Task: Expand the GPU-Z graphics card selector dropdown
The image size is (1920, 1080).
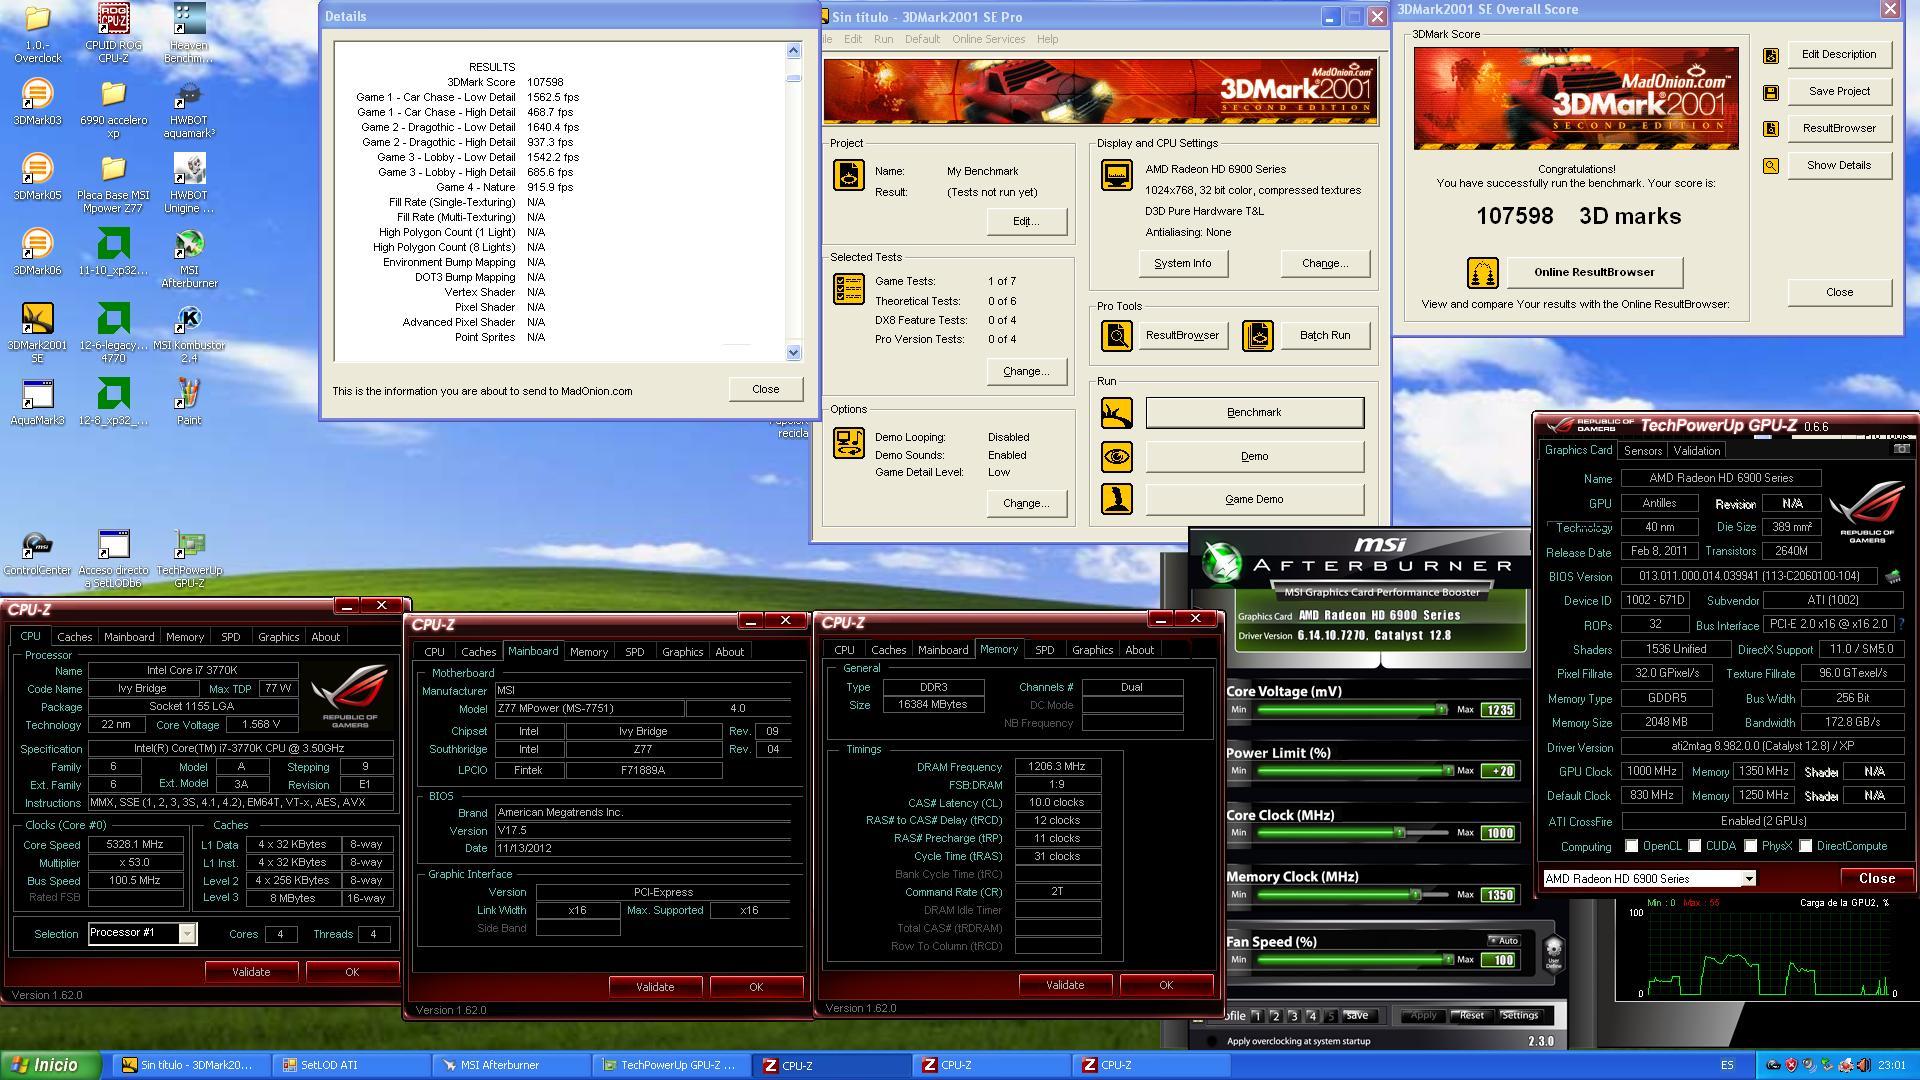Action: click(1749, 879)
